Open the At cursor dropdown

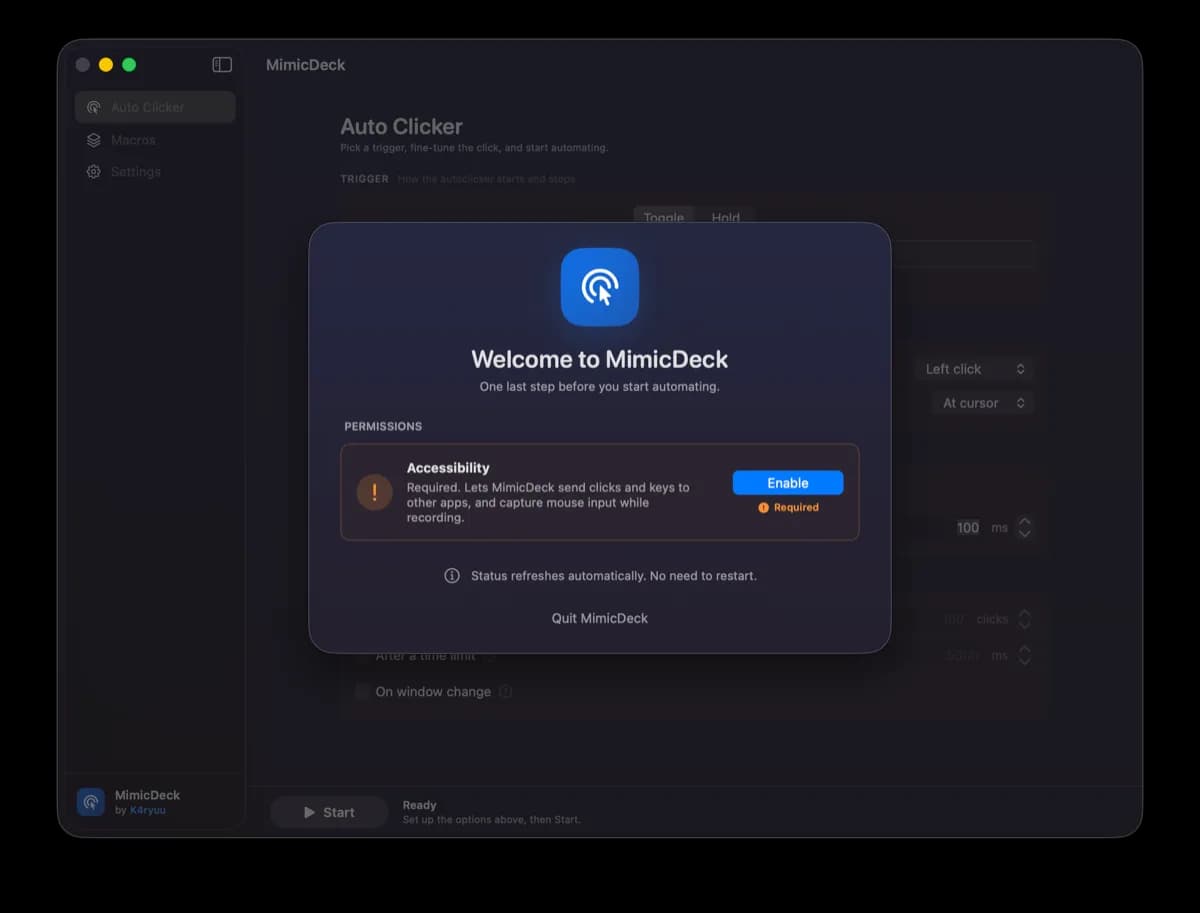coord(983,403)
